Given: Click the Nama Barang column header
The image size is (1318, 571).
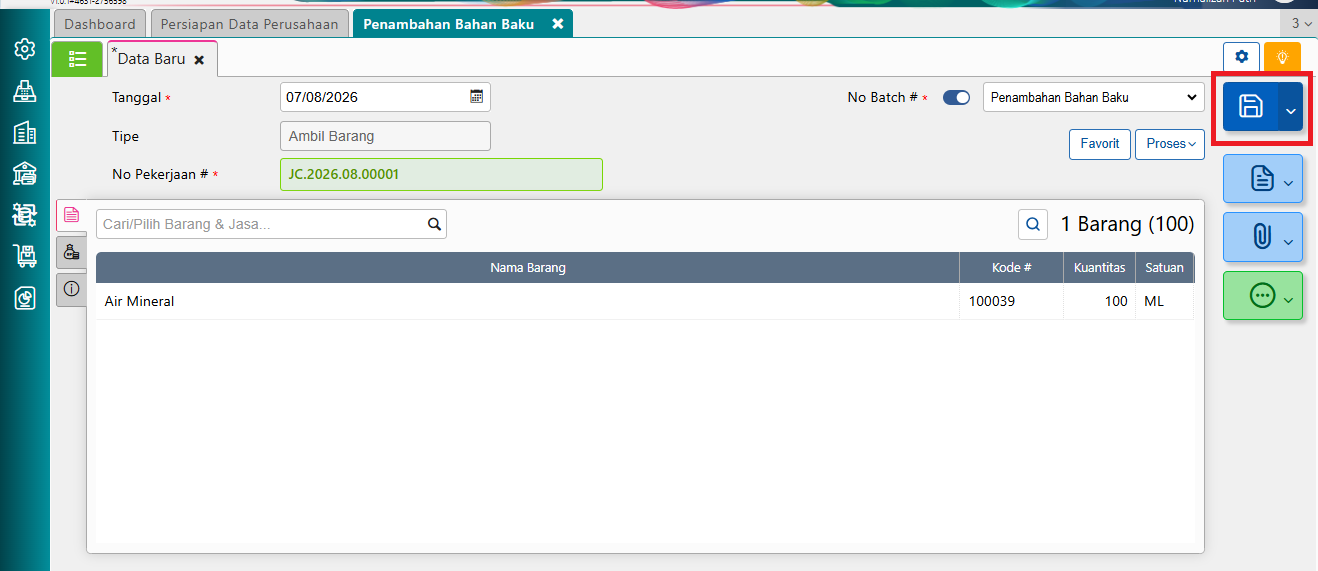Looking at the screenshot, I should click(528, 268).
